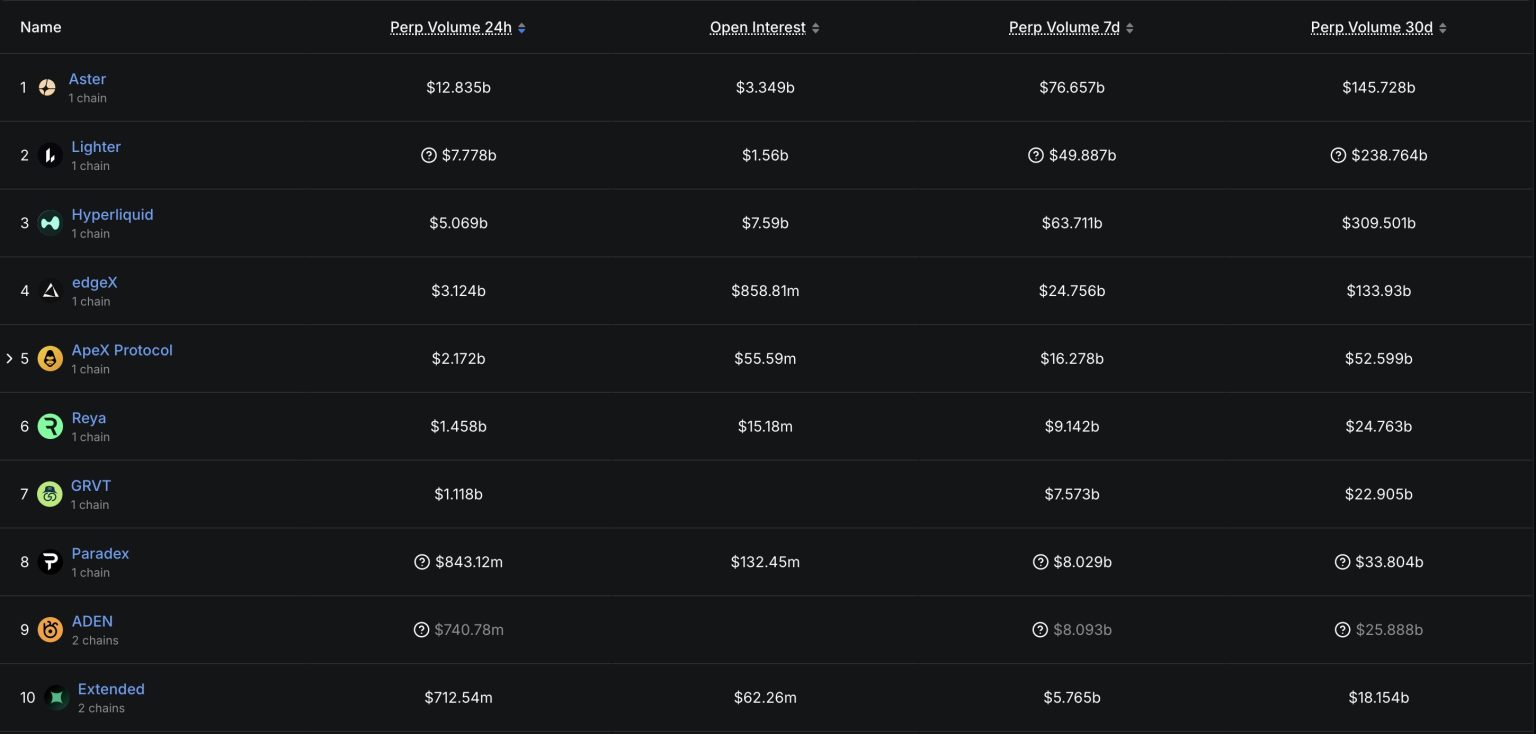Click the Extended logo icon
This screenshot has height=734, width=1536.
[57, 698]
